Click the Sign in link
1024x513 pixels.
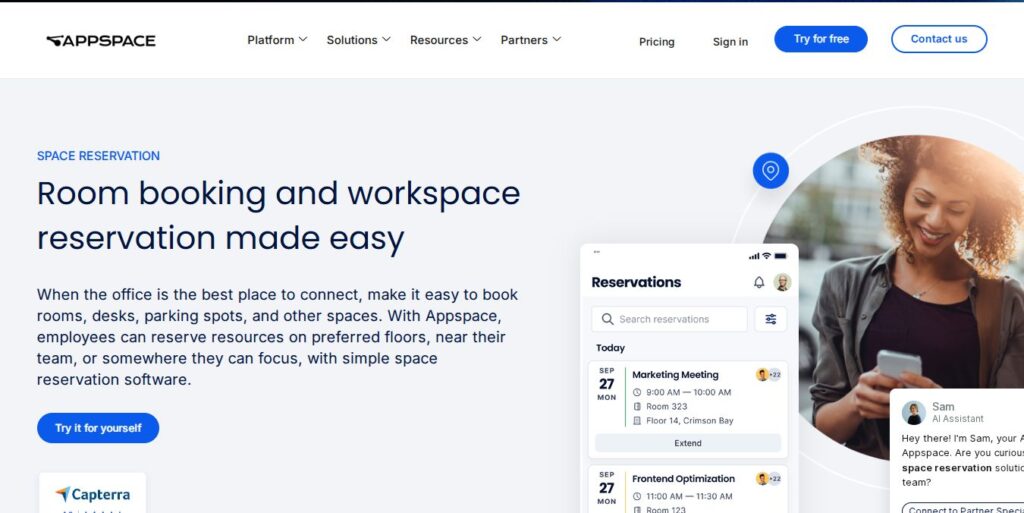pos(730,42)
